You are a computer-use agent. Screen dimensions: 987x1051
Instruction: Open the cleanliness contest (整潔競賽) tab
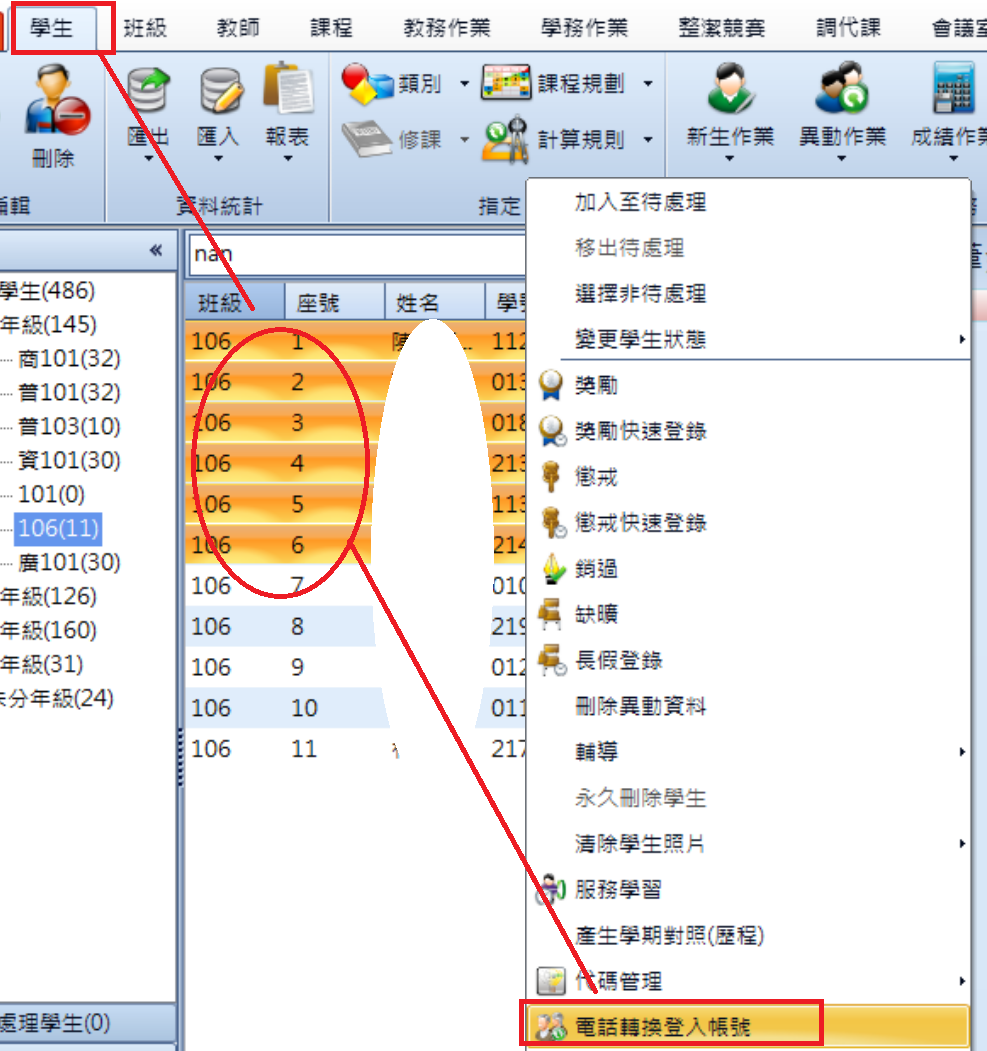click(722, 28)
